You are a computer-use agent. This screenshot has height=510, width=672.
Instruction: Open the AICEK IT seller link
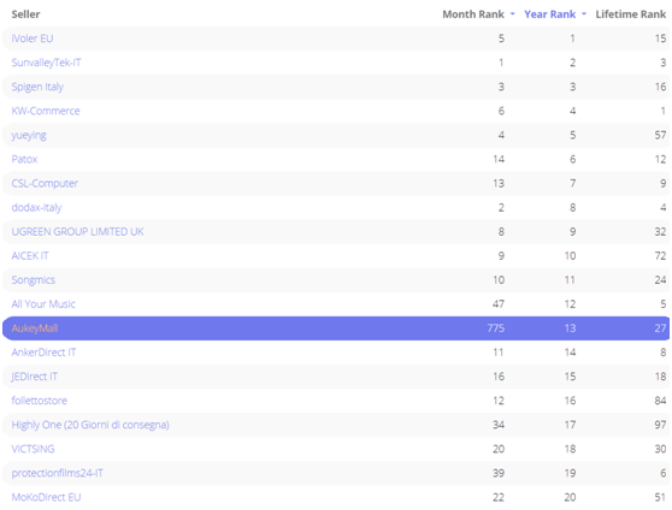point(30,256)
